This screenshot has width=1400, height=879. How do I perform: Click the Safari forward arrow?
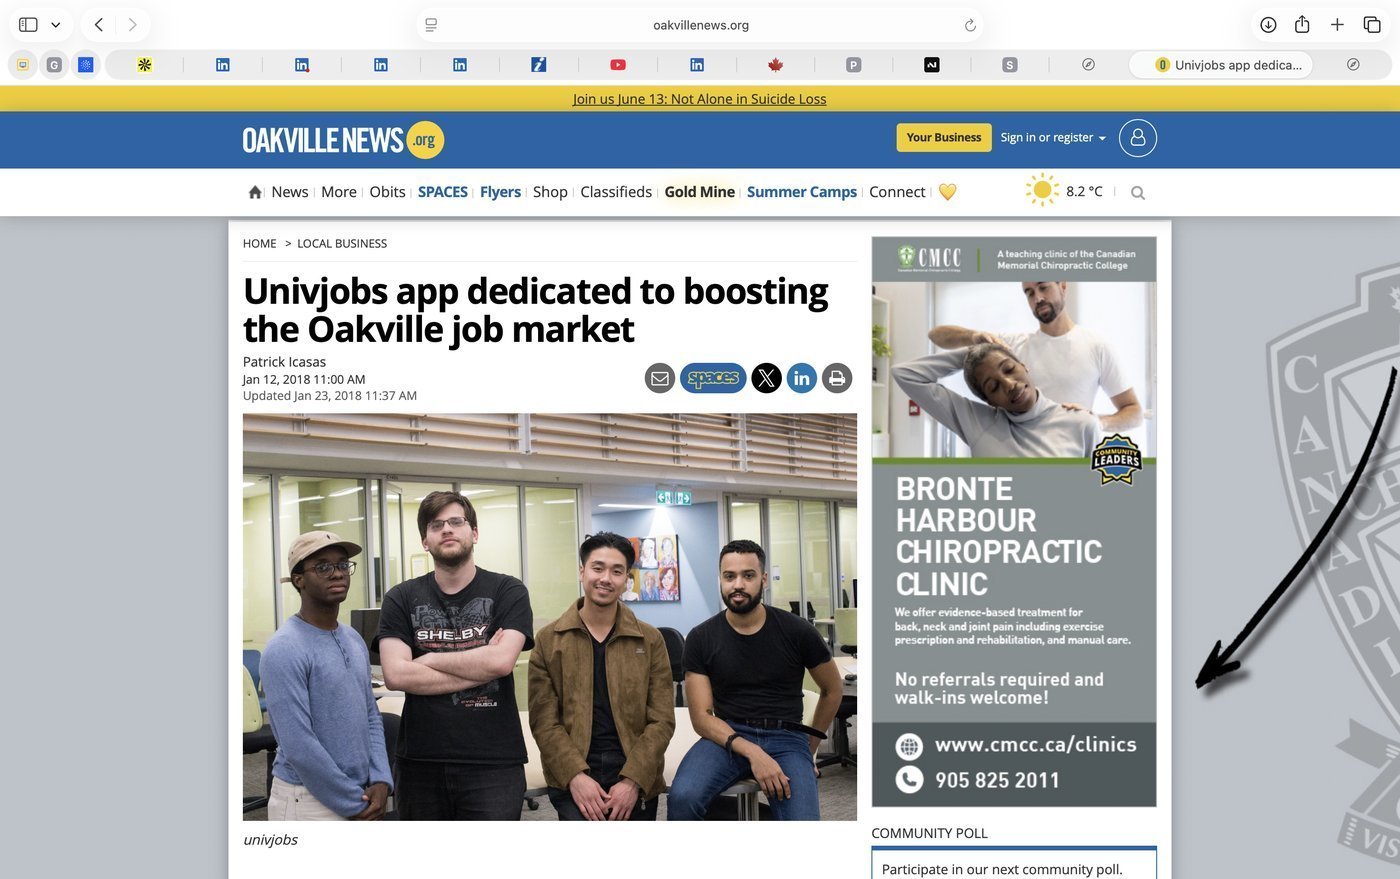[132, 25]
